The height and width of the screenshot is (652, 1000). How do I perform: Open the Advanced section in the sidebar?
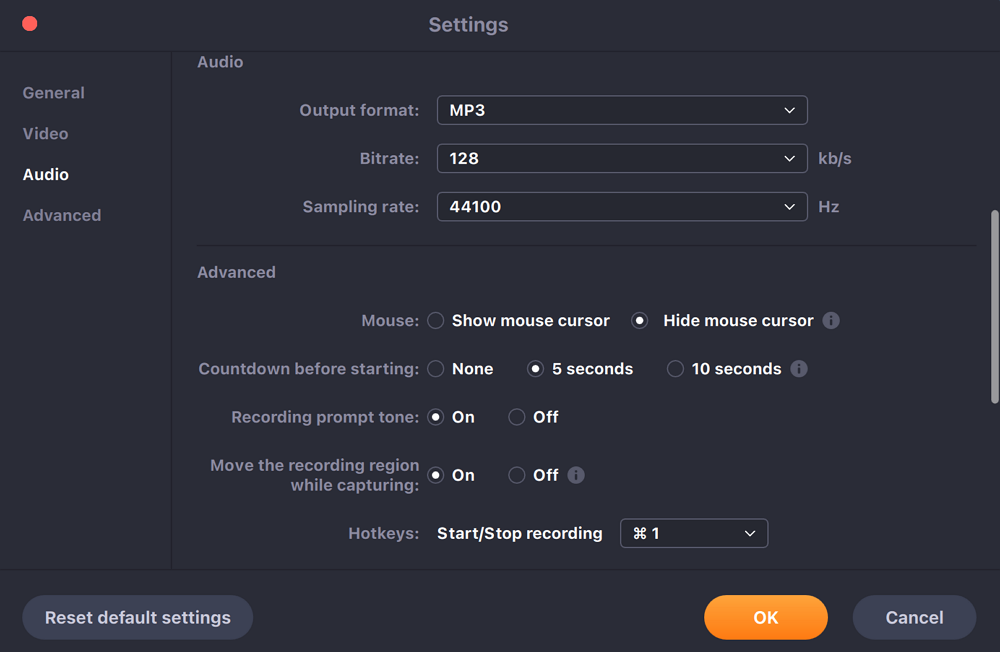(x=62, y=215)
